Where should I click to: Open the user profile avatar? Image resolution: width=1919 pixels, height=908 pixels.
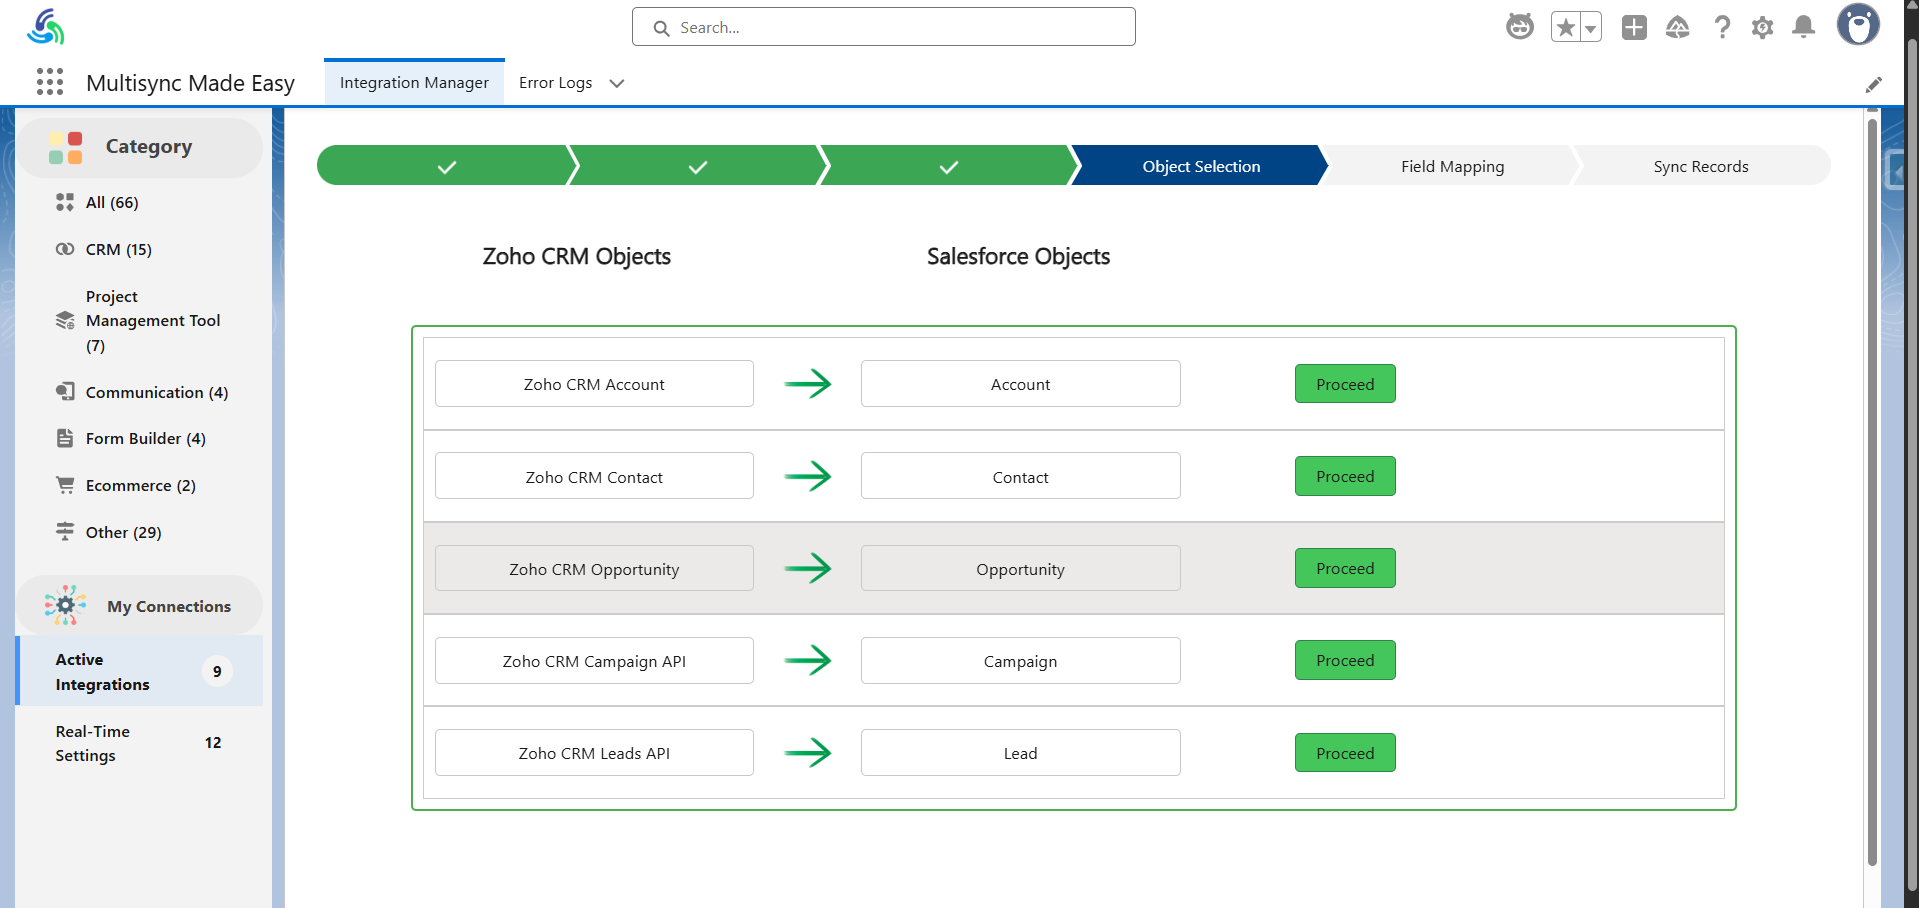[1858, 25]
